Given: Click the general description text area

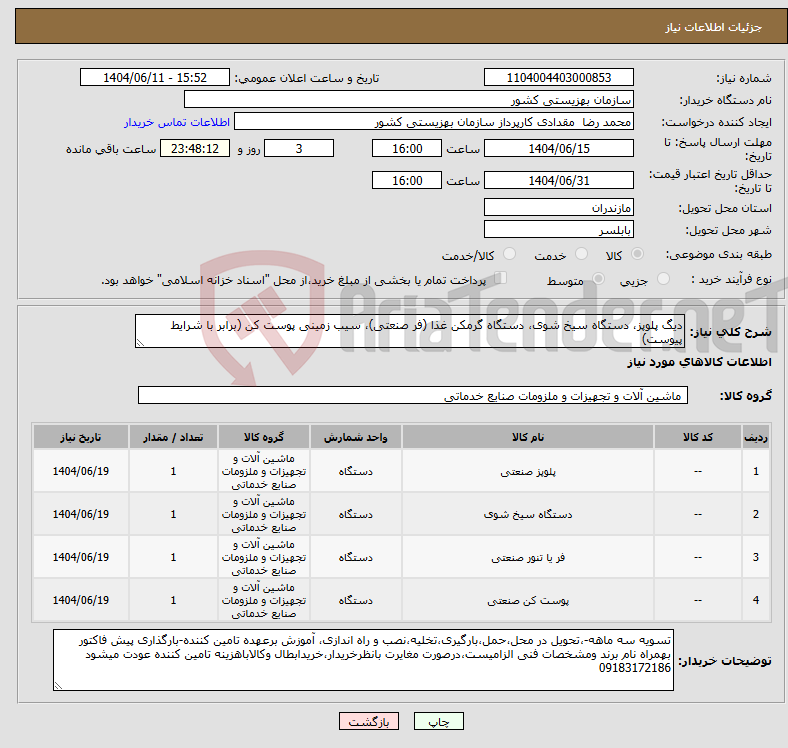Looking at the screenshot, I should 410,331.
